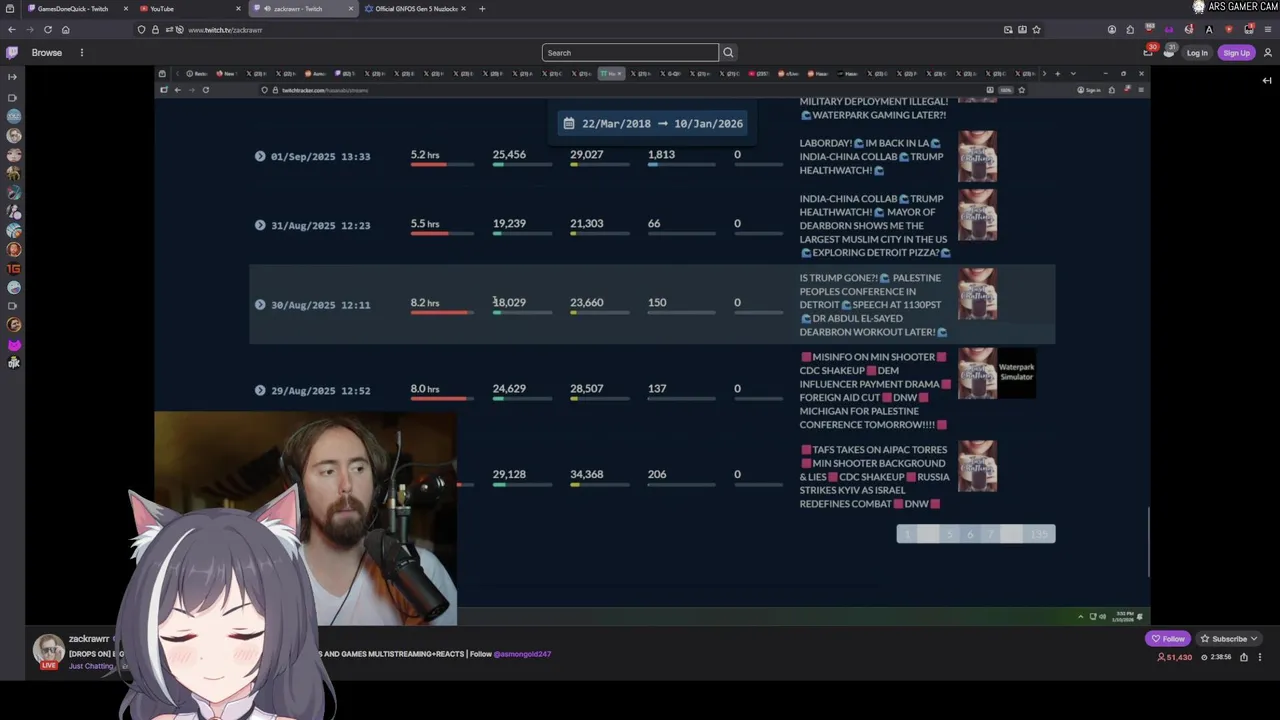Click the Just Chatting category link
This screenshot has width=1280, height=720.
coord(91,666)
